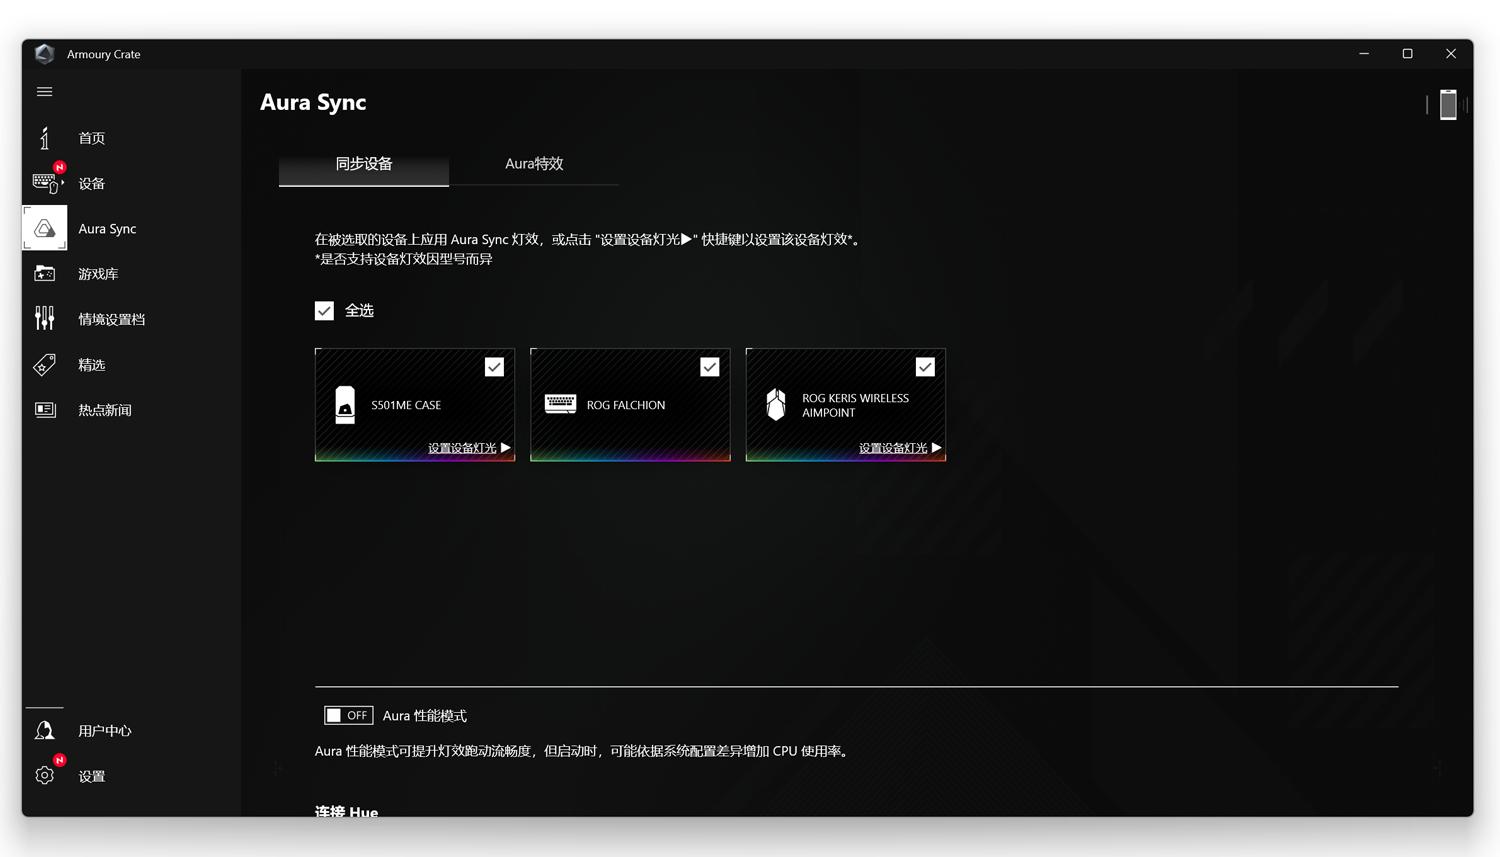Uncheck the S501ME CASE device

pos(494,366)
